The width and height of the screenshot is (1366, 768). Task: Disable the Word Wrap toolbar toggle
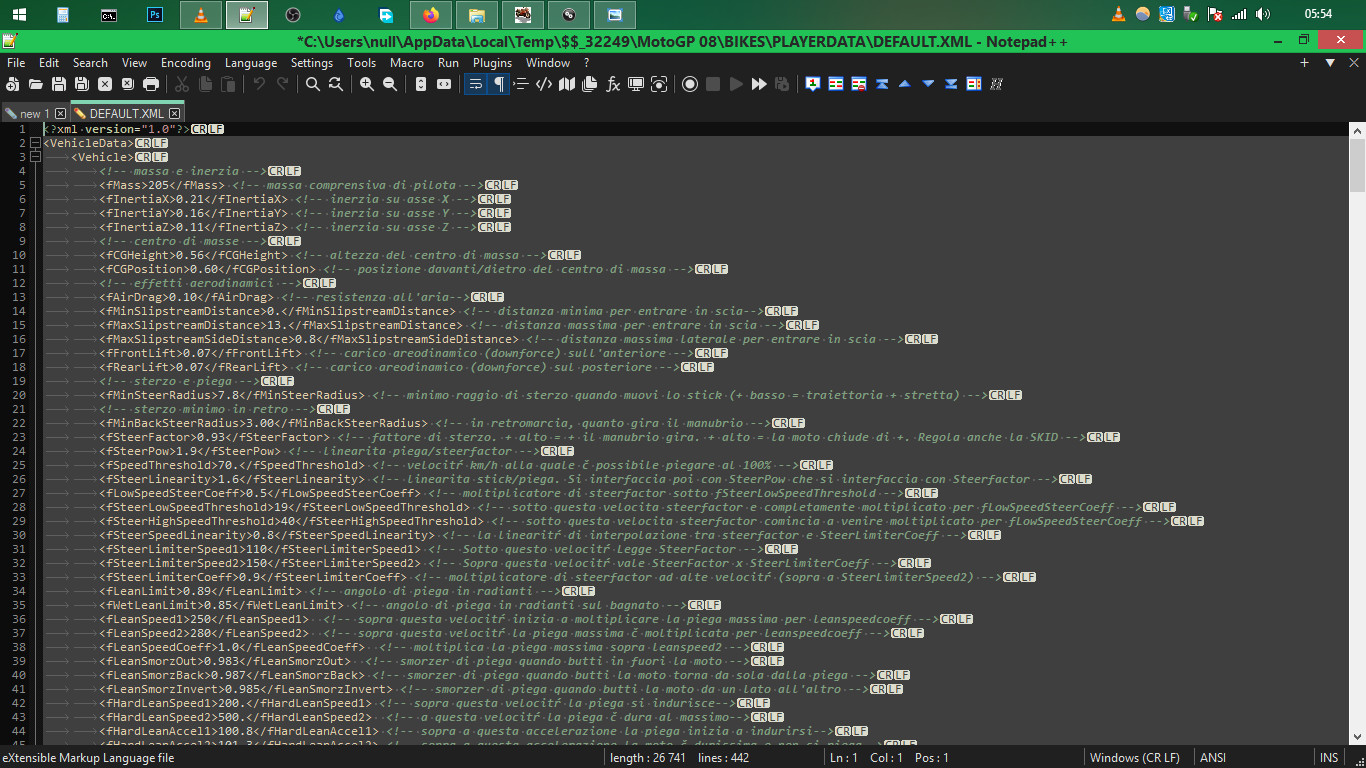tap(475, 84)
